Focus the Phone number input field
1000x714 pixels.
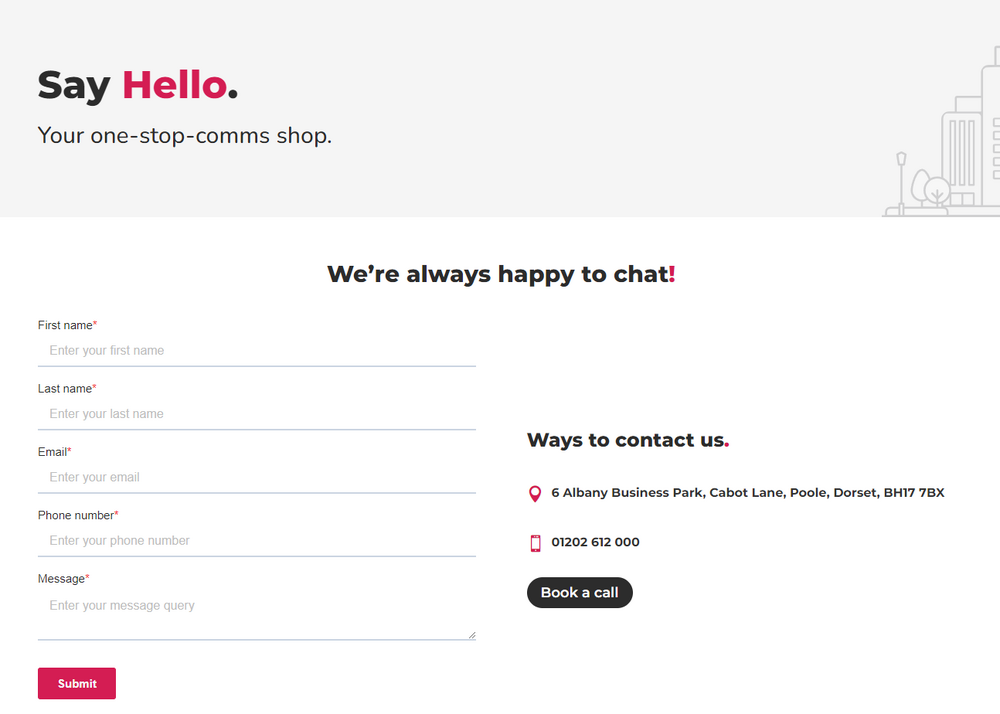256,541
